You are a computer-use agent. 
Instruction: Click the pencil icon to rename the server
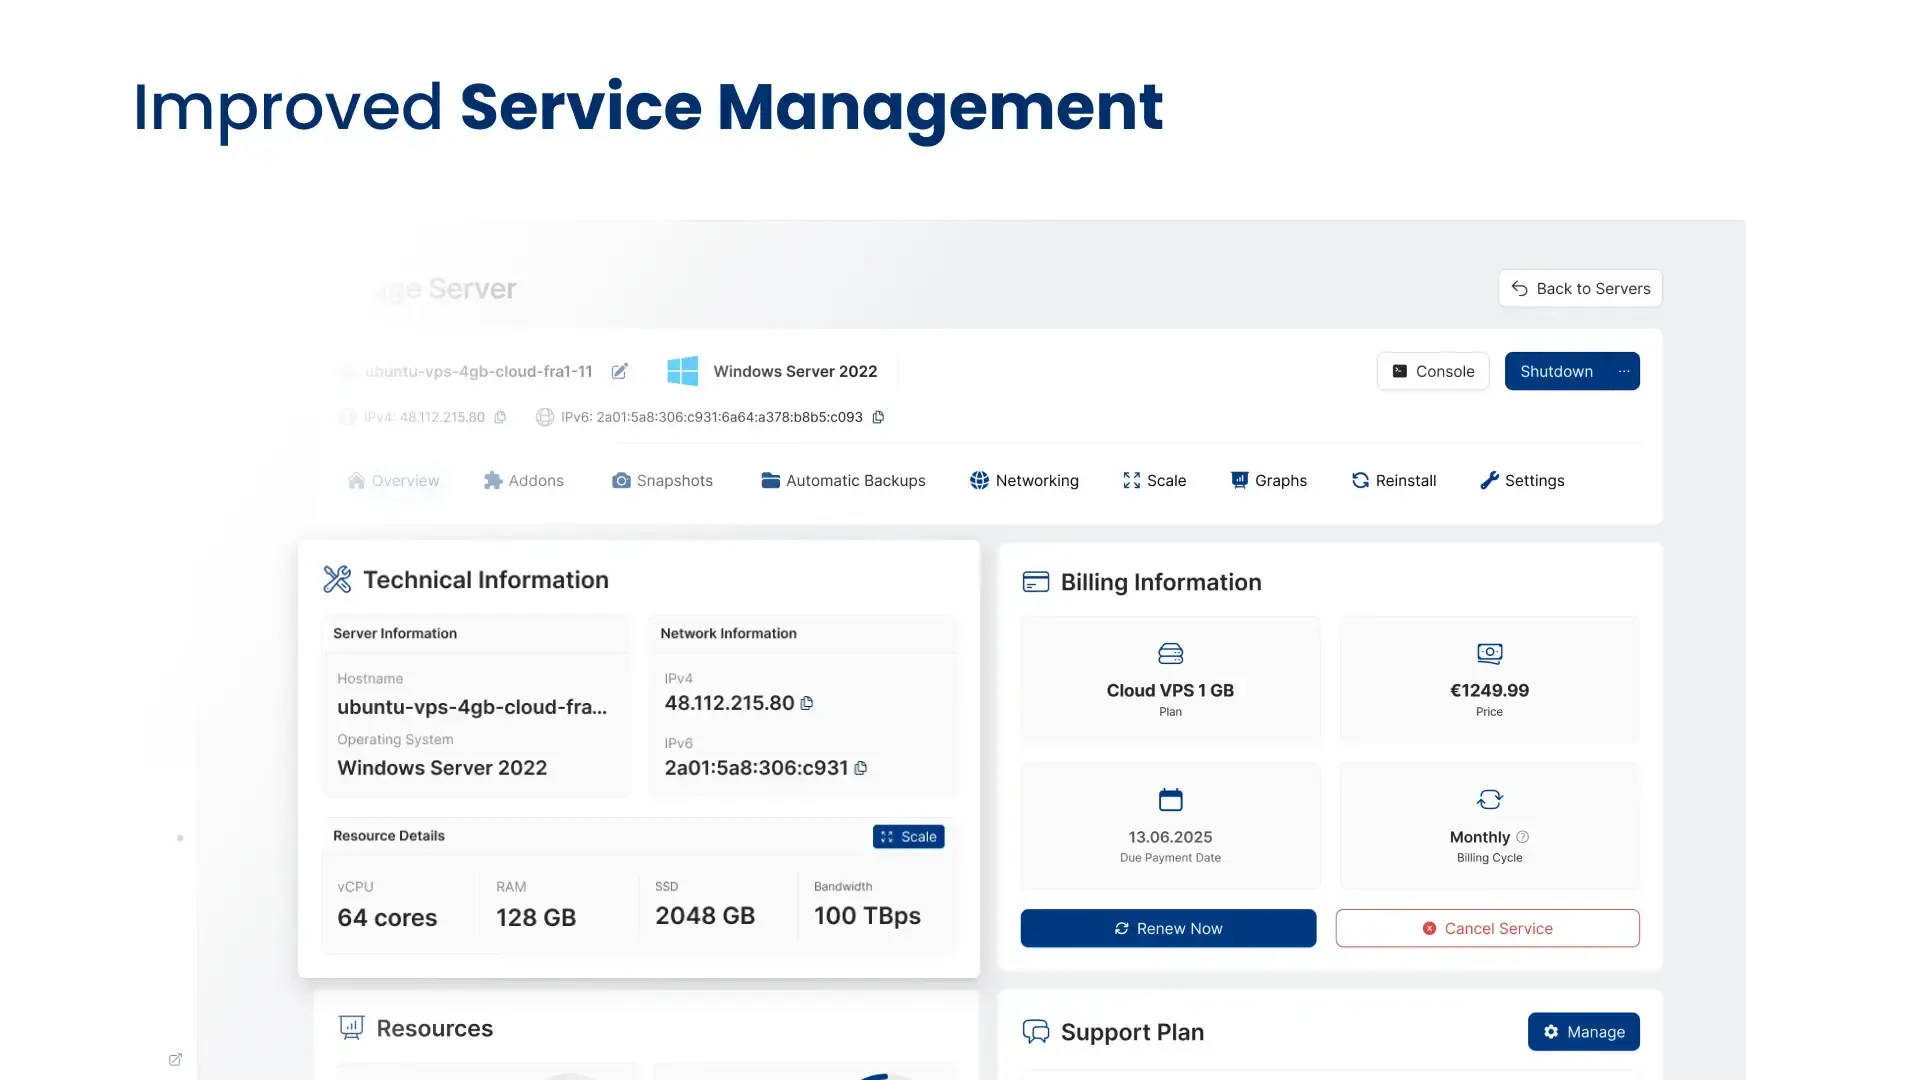619,371
